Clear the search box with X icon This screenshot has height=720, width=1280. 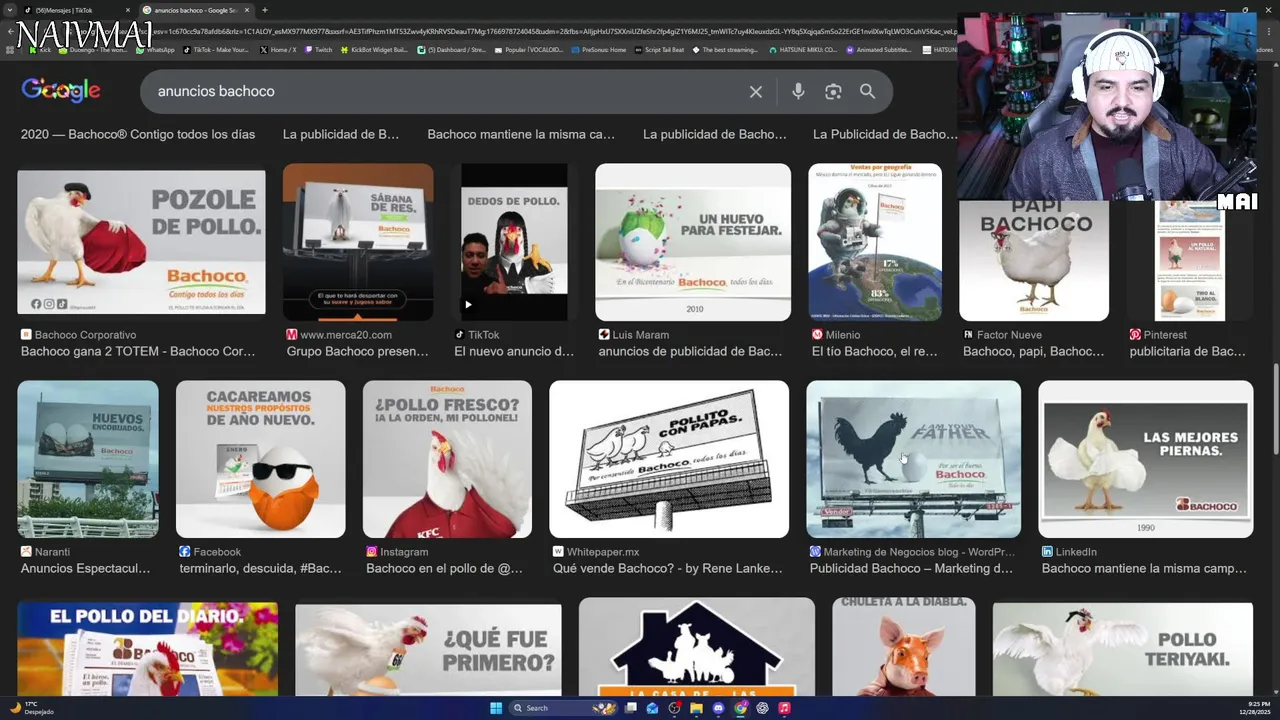click(x=756, y=92)
